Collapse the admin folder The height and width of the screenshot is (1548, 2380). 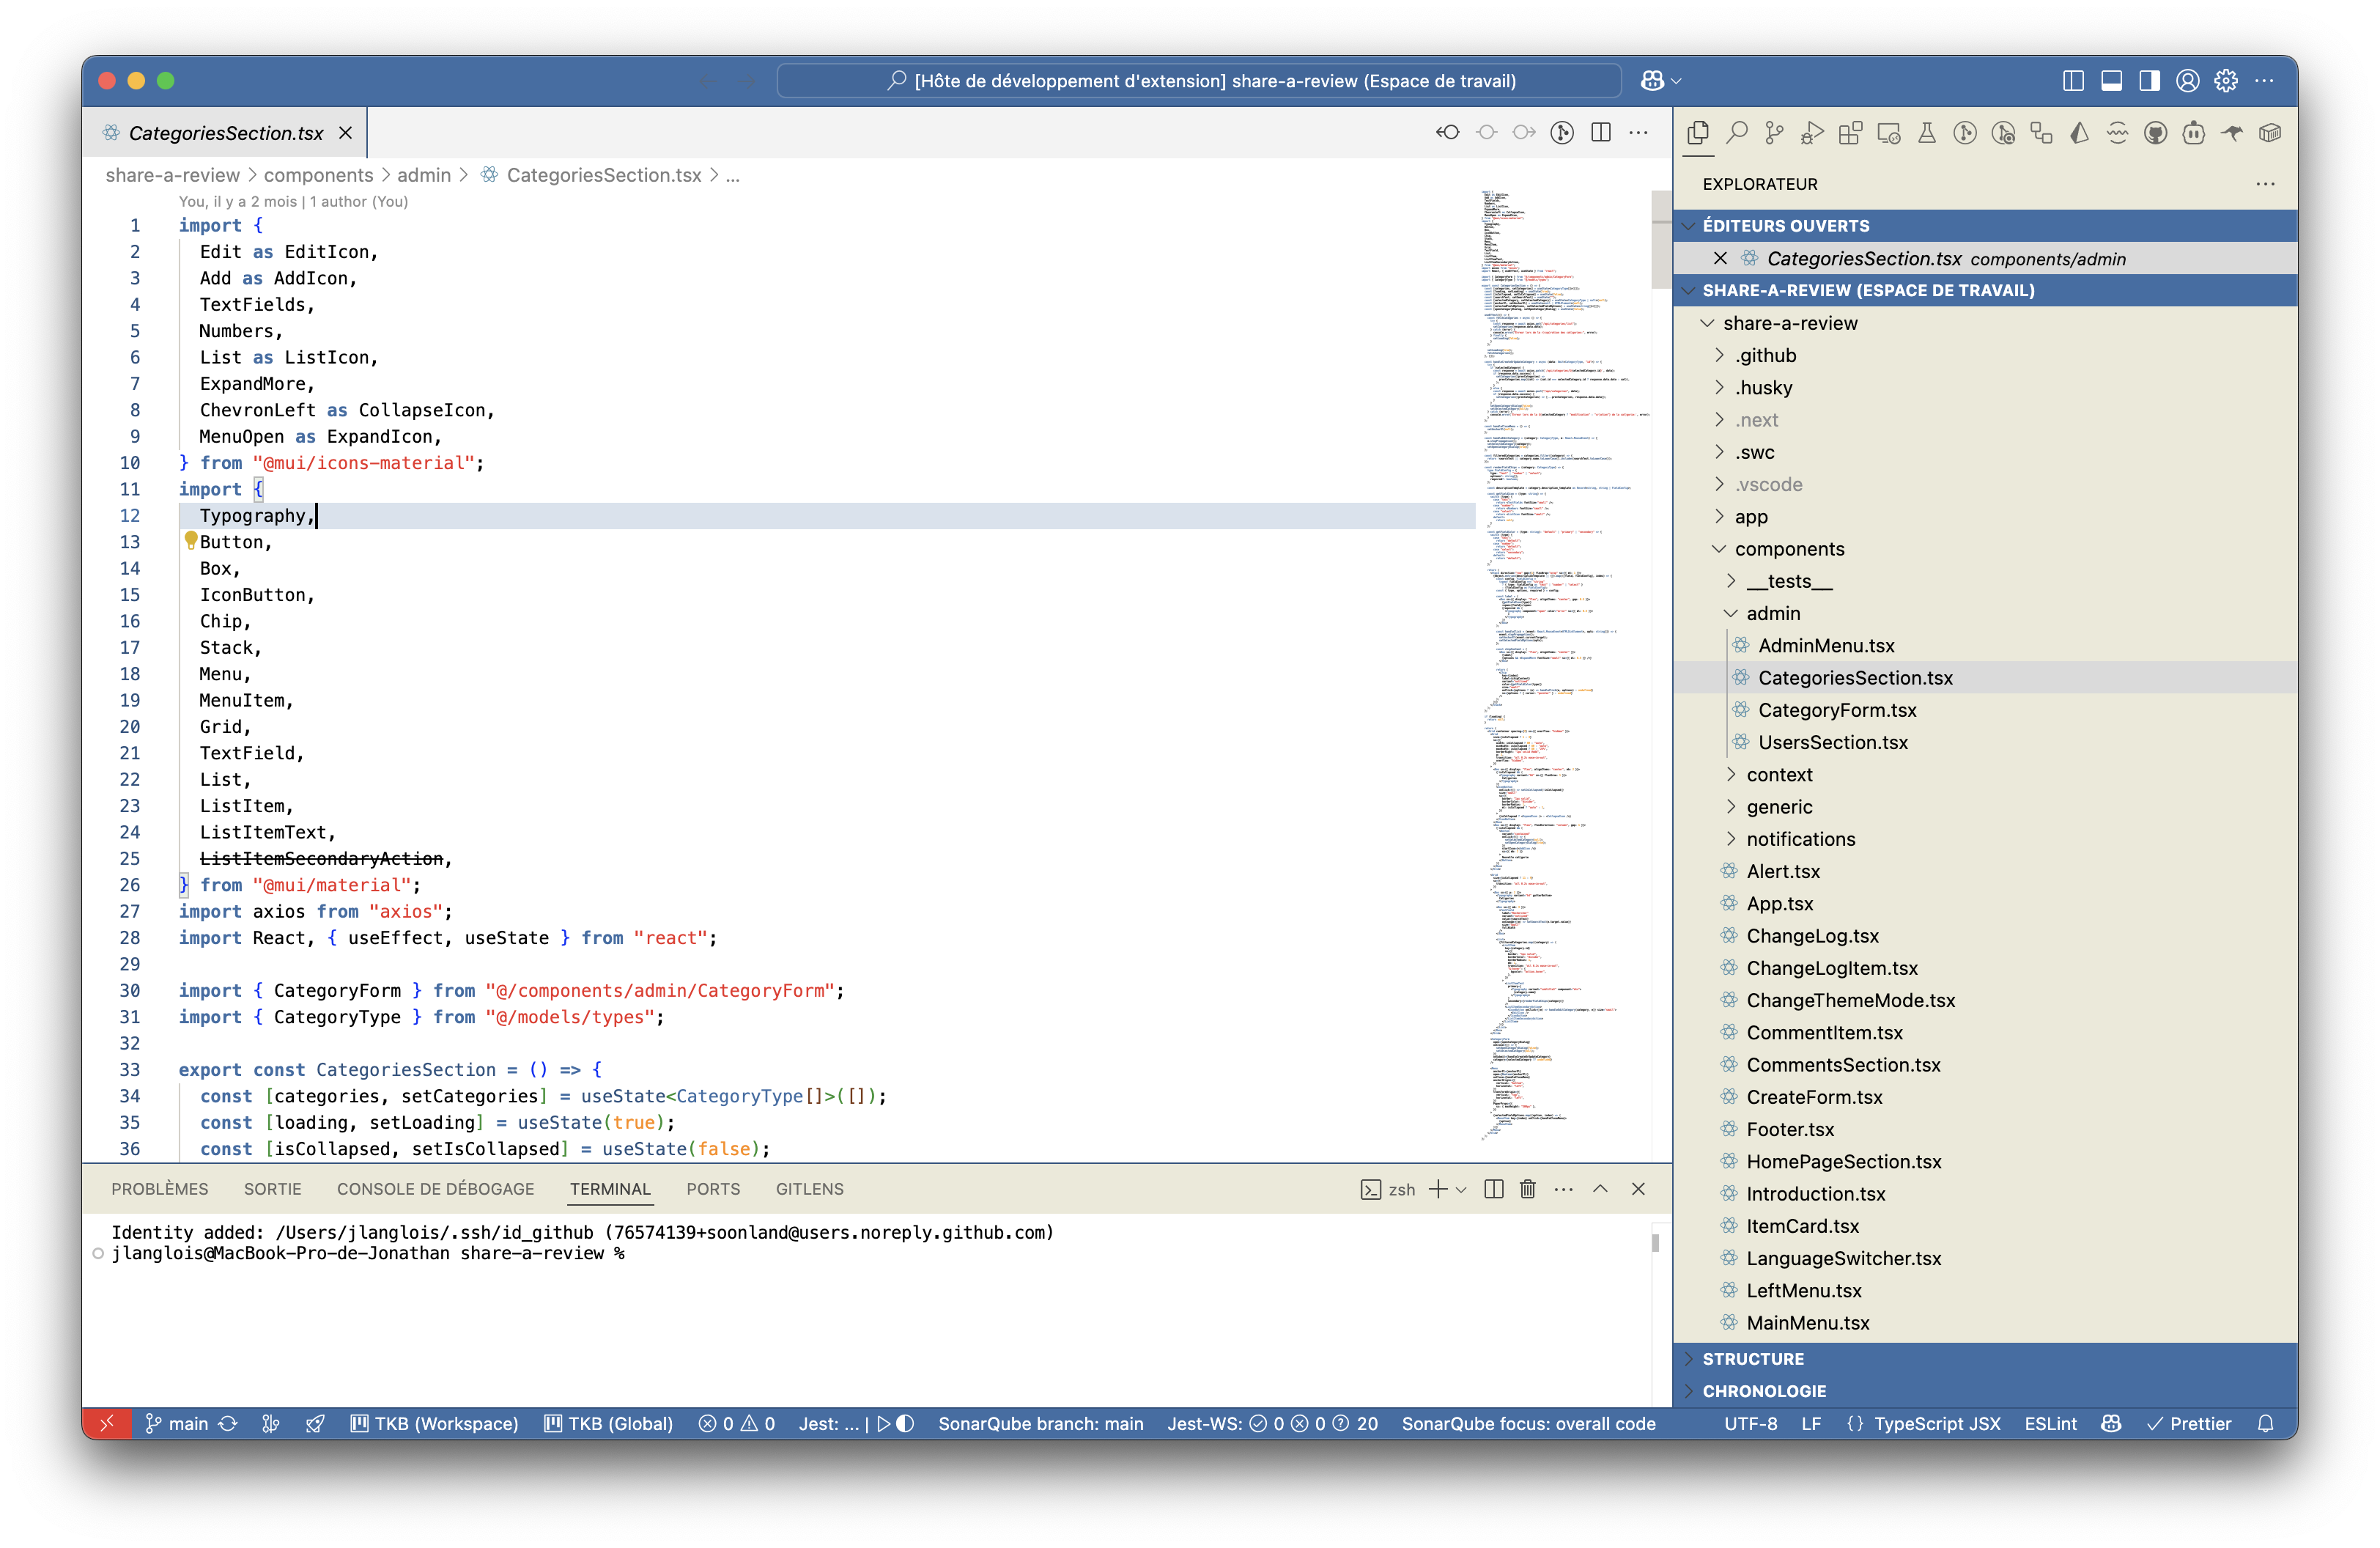(x=1772, y=613)
